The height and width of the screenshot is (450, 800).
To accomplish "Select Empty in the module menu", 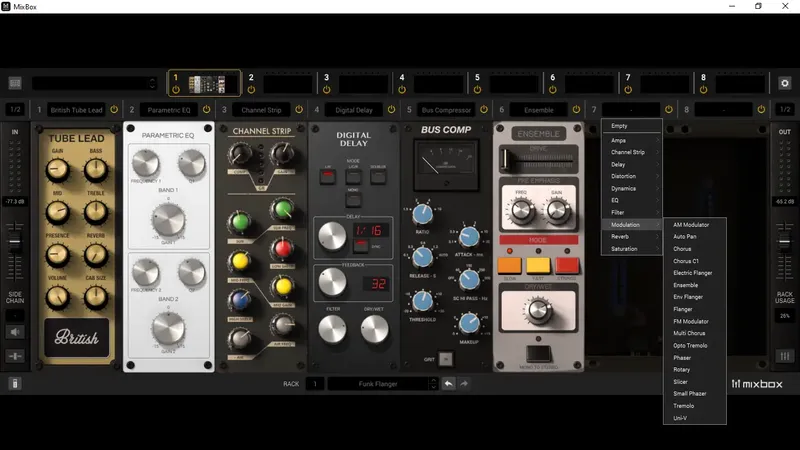I will pyautogui.click(x=632, y=126).
